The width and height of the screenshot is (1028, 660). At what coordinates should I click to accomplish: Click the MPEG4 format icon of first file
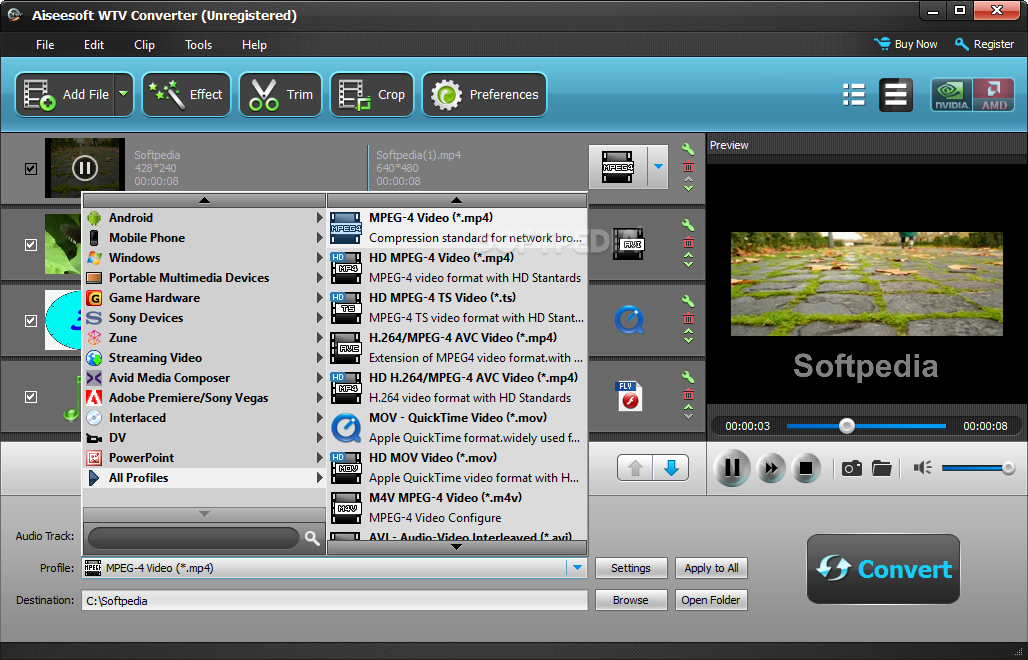coord(618,167)
